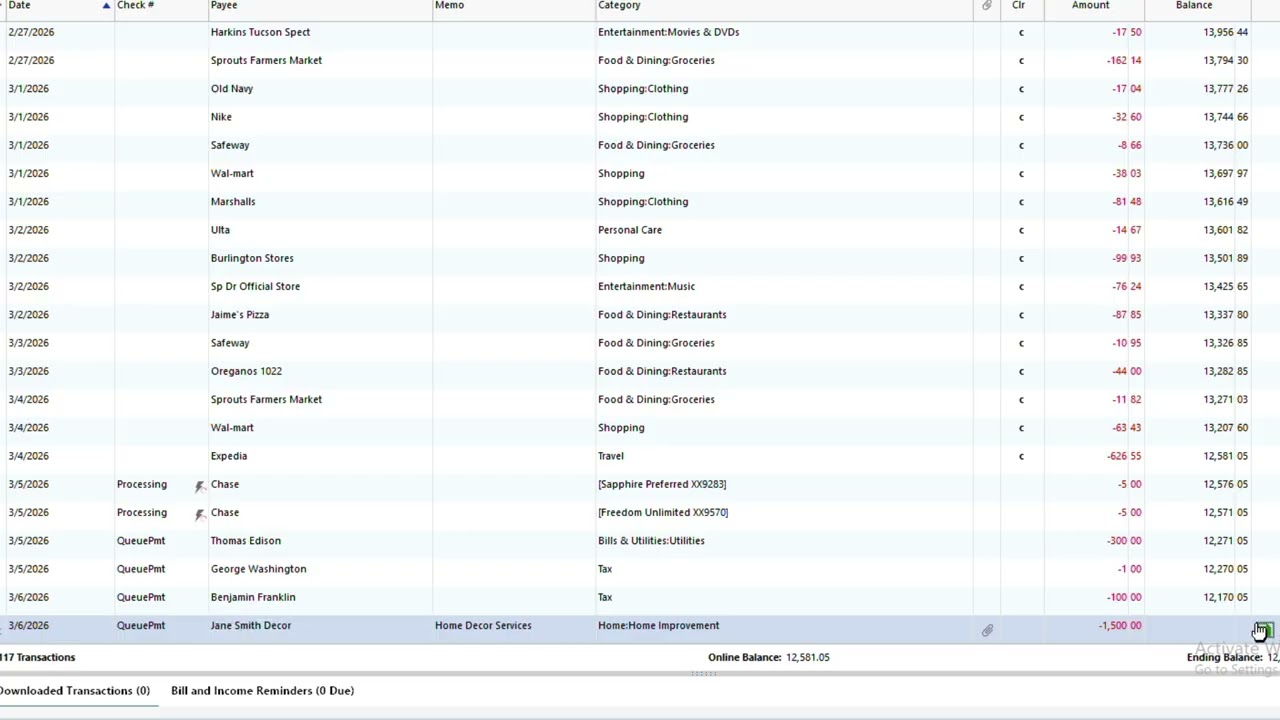Image resolution: width=1280 pixels, height=720 pixels.
Task: Click the -300 00 Thomas Edison amount
Action: coord(1124,540)
